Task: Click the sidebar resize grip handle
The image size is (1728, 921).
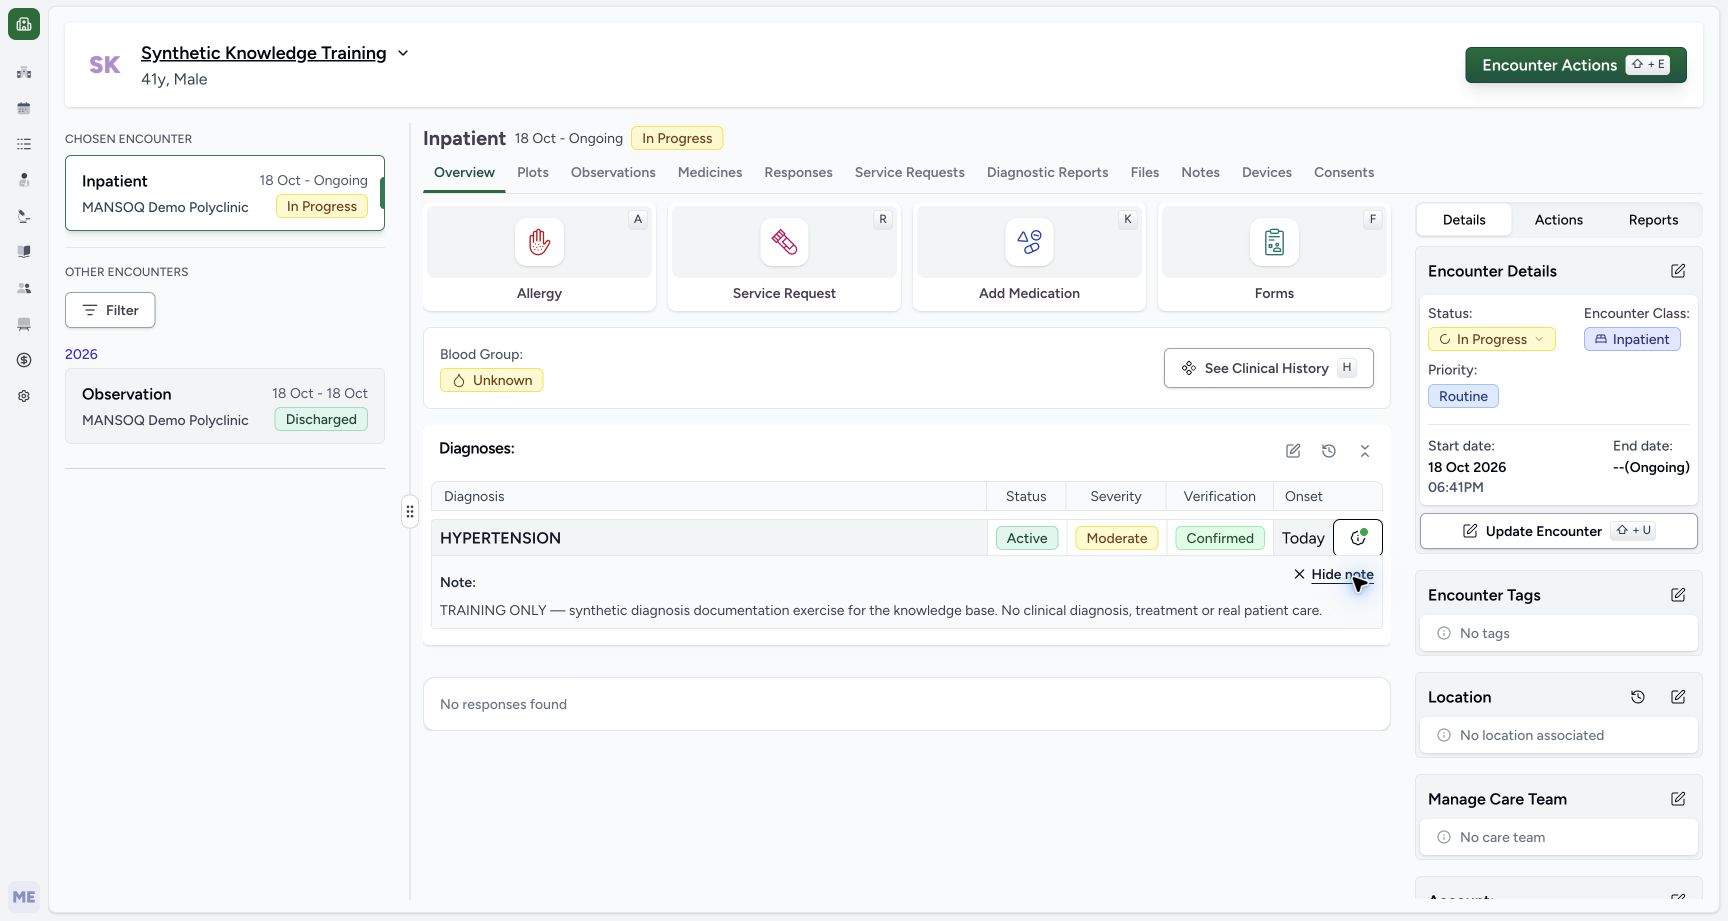Action: pyautogui.click(x=410, y=511)
